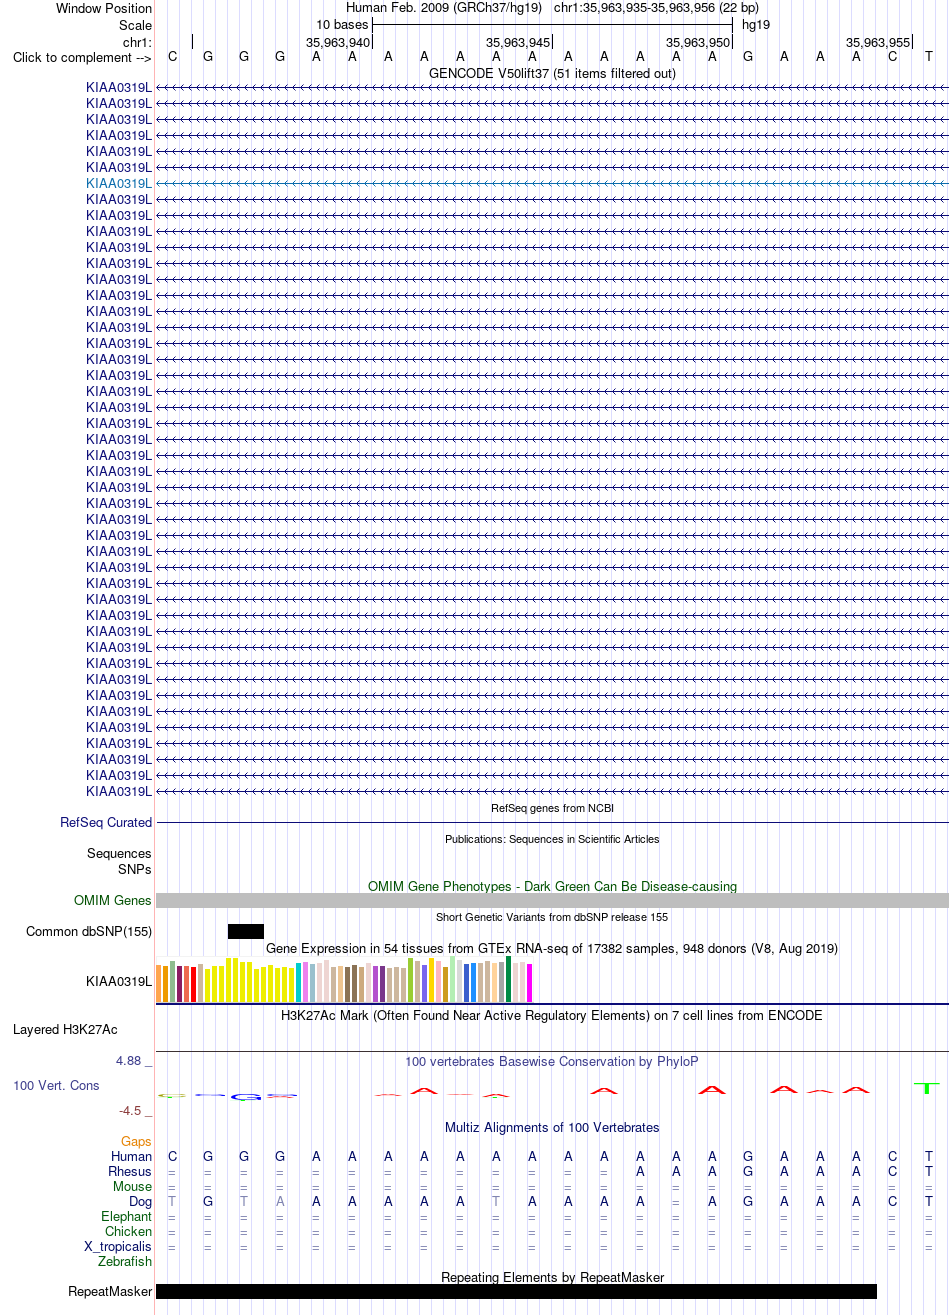Click the last base T in ruler sequence
Viewport: 950px width, 1315px height.
(x=929, y=57)
